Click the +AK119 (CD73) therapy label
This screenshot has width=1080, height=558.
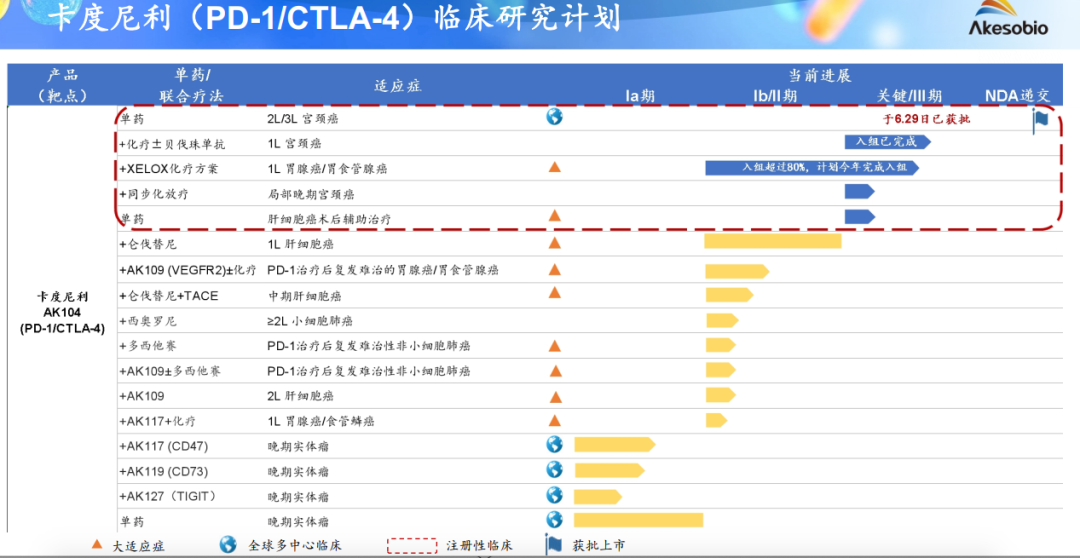coord(163,471)
